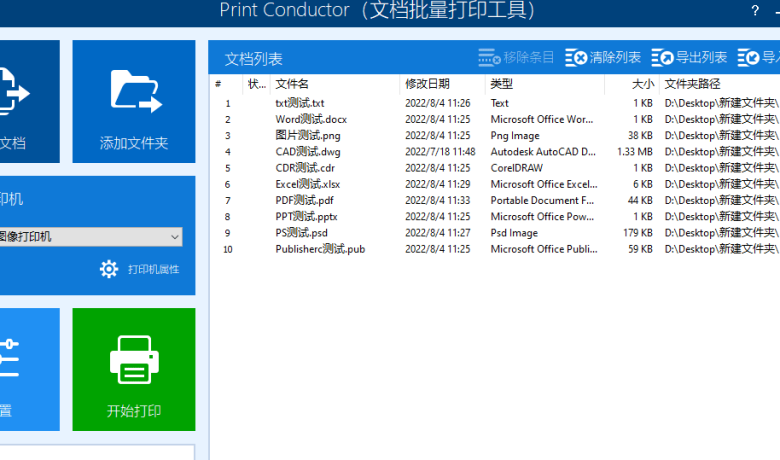Click the CorelDRAW type cell
The height and width of the screenshot is (460, 780).
tap(517, 168)
